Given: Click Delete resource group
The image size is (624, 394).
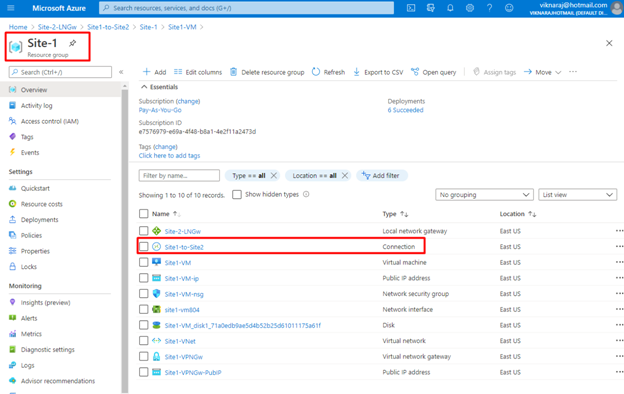Looking at the screenshot, I should 267,72.
